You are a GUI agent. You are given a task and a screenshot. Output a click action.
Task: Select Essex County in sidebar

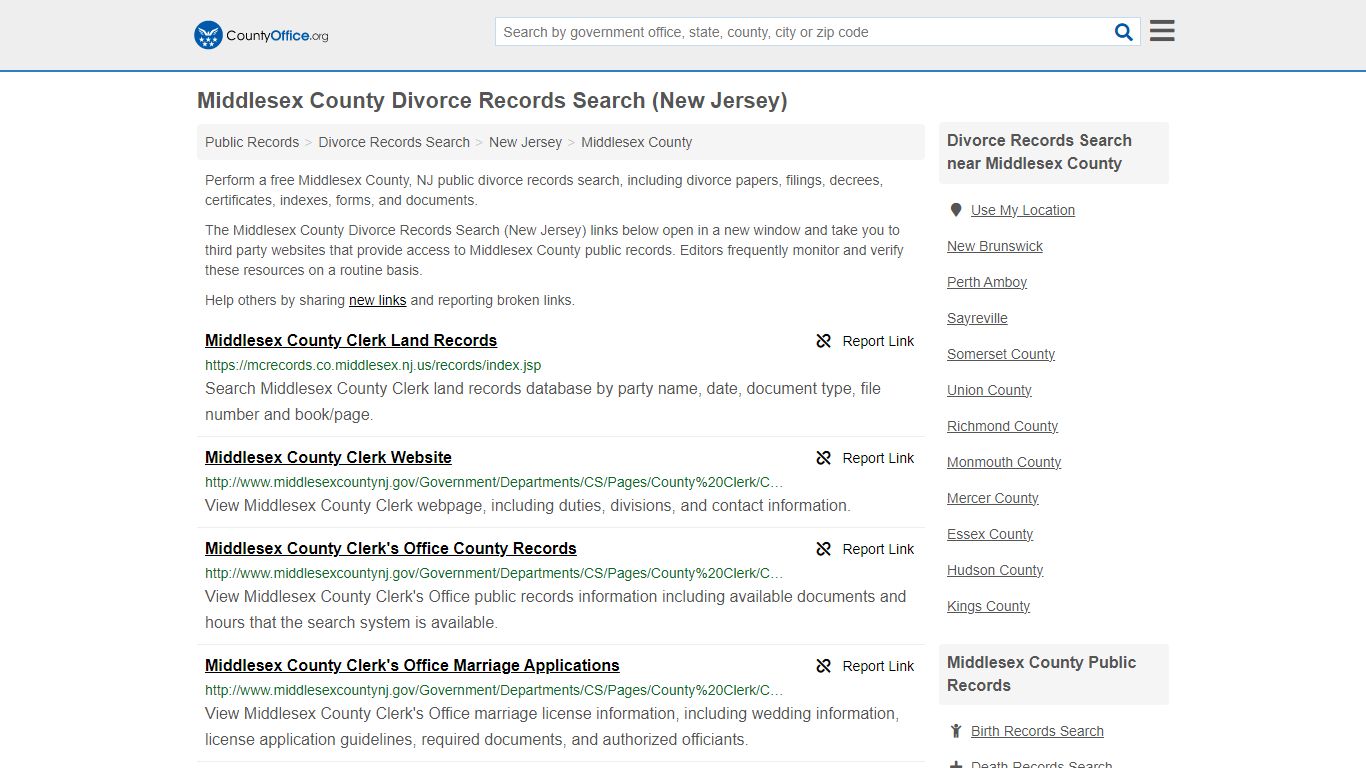990,534
